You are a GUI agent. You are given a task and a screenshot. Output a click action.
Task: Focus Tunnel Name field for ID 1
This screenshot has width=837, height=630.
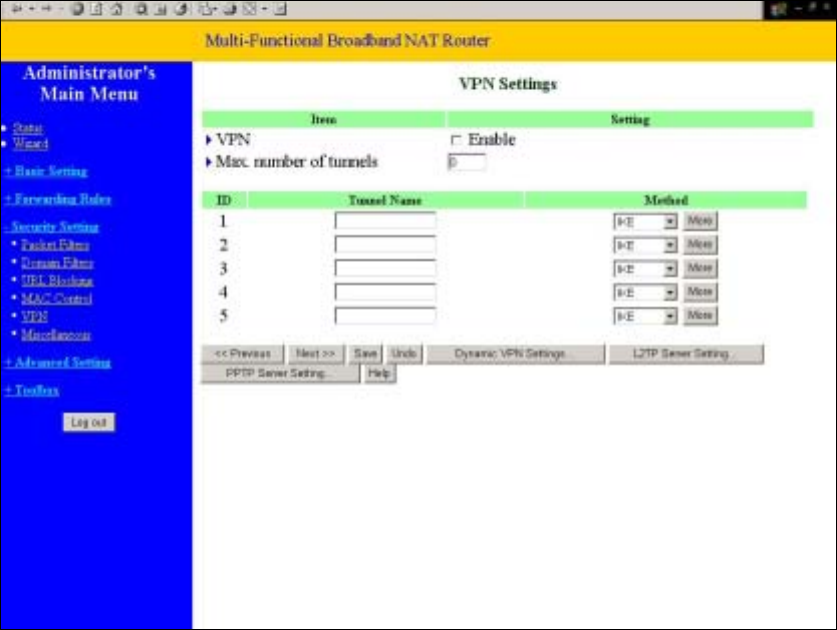point(385,220)
